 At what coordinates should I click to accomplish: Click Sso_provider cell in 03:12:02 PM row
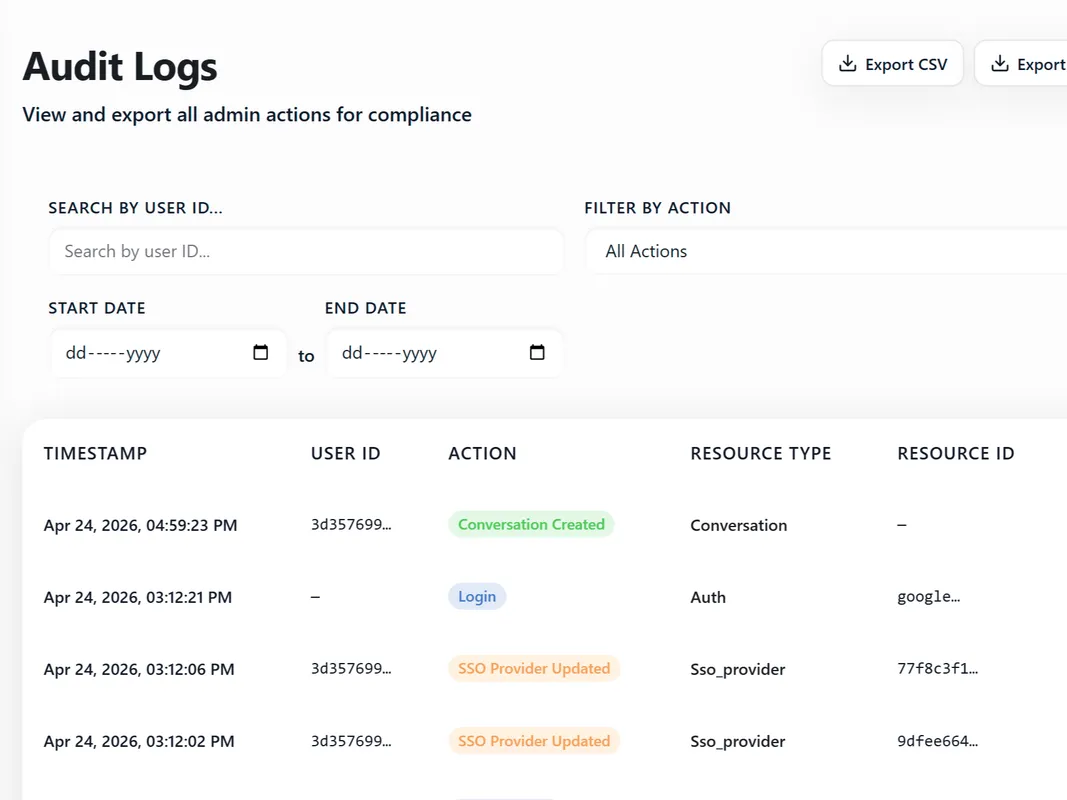click(738, 741)
